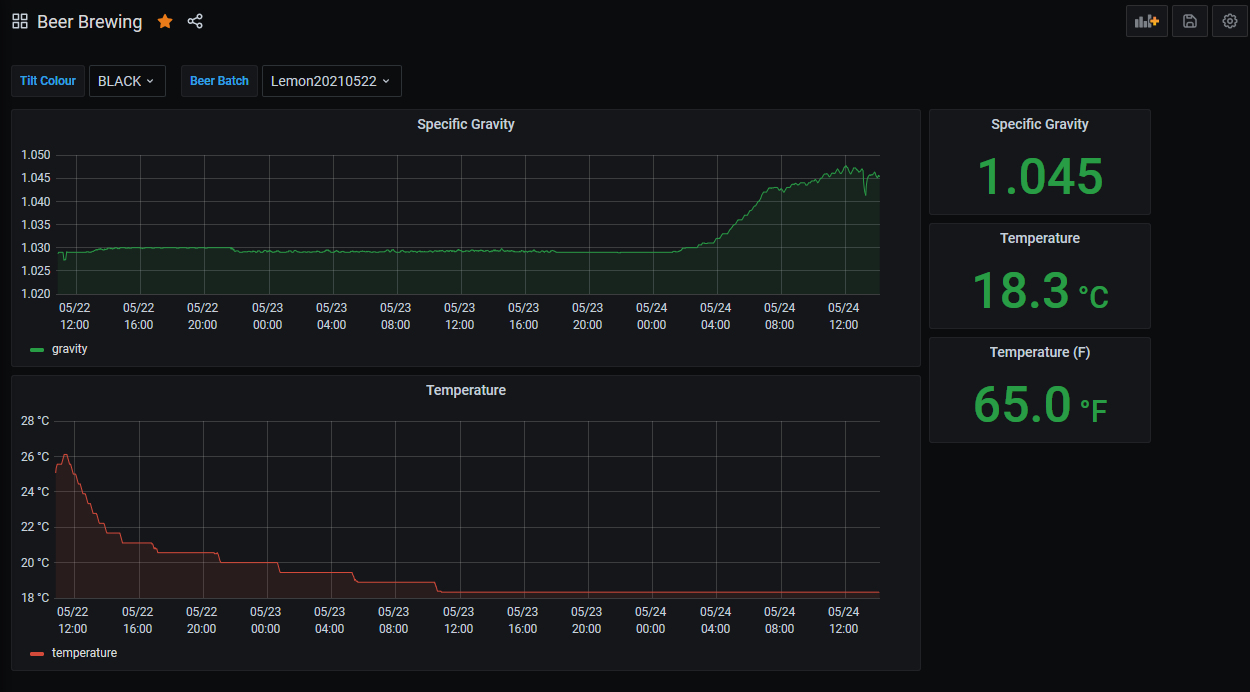Click the 1.045 specific gravity value
This screenshot has width=1250, height=692.
[x=1040, y=177]
